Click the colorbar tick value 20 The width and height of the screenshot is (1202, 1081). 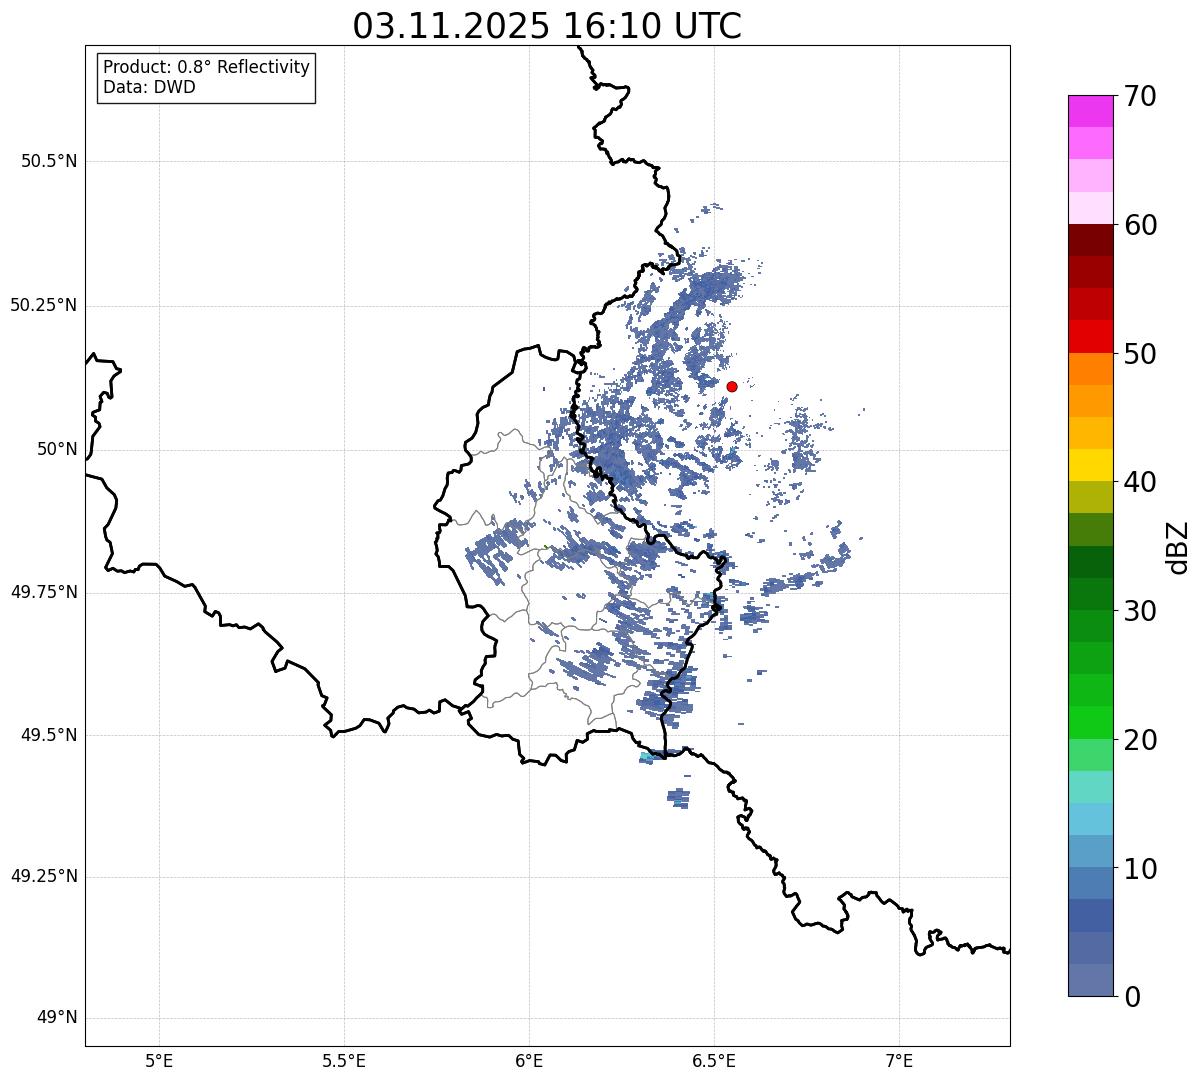pos(1140,740)
